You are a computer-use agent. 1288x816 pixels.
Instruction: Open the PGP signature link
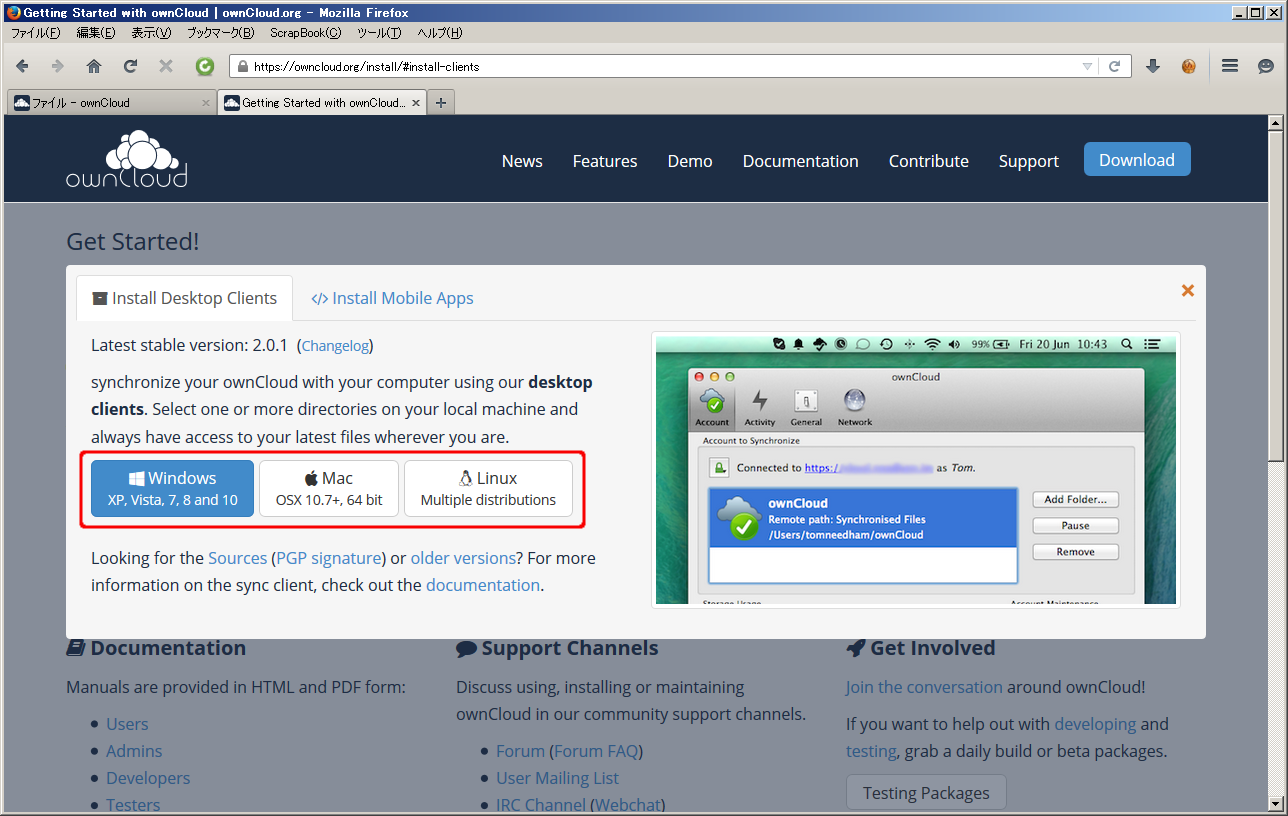329,558
